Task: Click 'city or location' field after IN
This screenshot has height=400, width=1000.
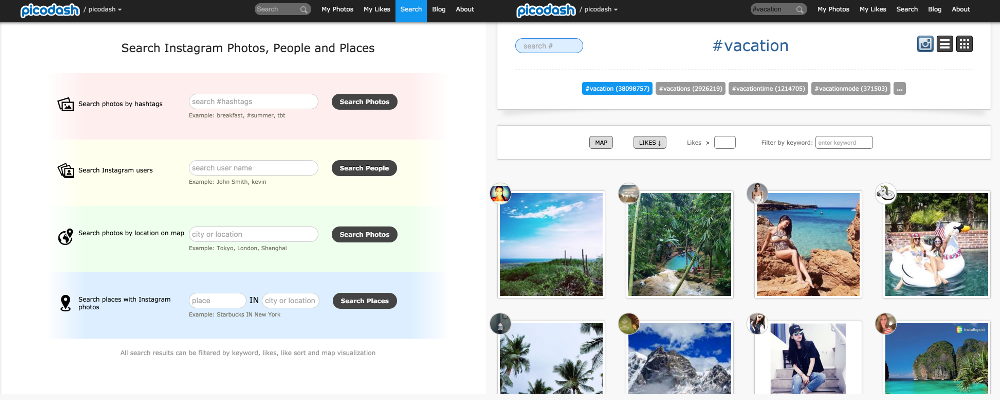Action: [290, 300]
